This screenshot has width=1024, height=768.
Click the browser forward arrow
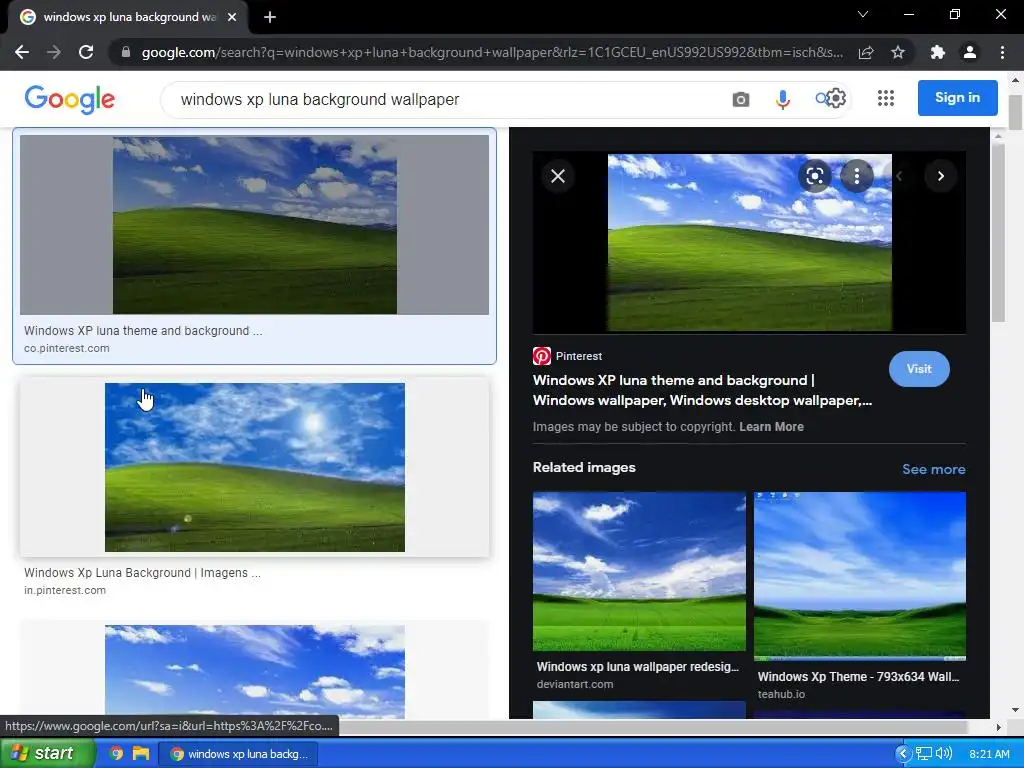[54, 52]
